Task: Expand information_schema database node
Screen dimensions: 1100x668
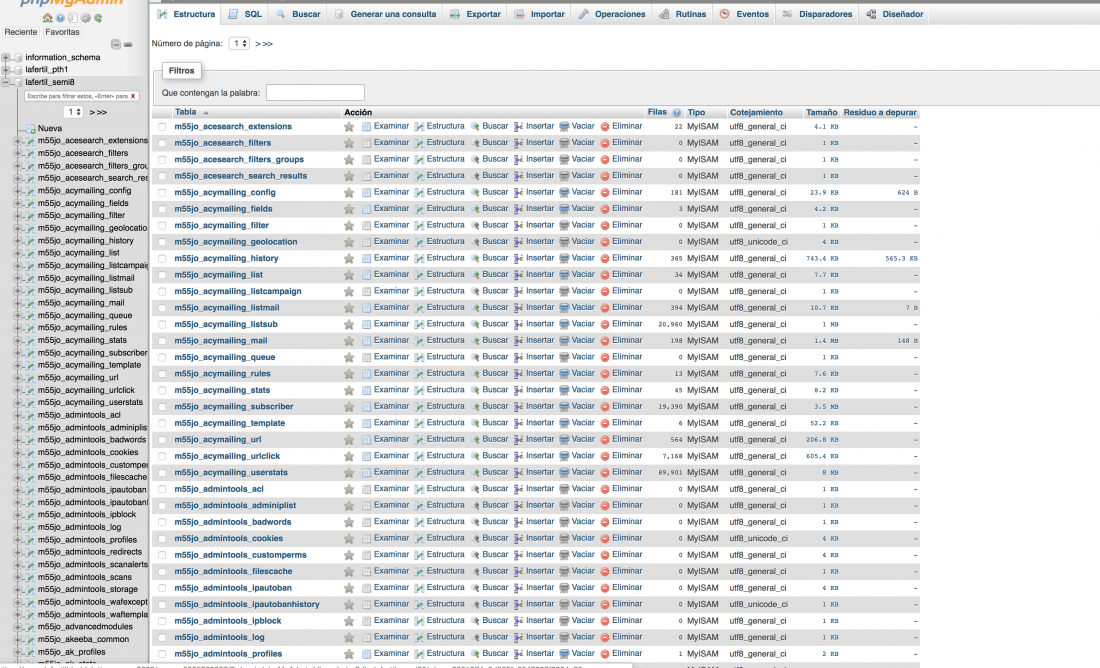Action: (x=6, y=58)
